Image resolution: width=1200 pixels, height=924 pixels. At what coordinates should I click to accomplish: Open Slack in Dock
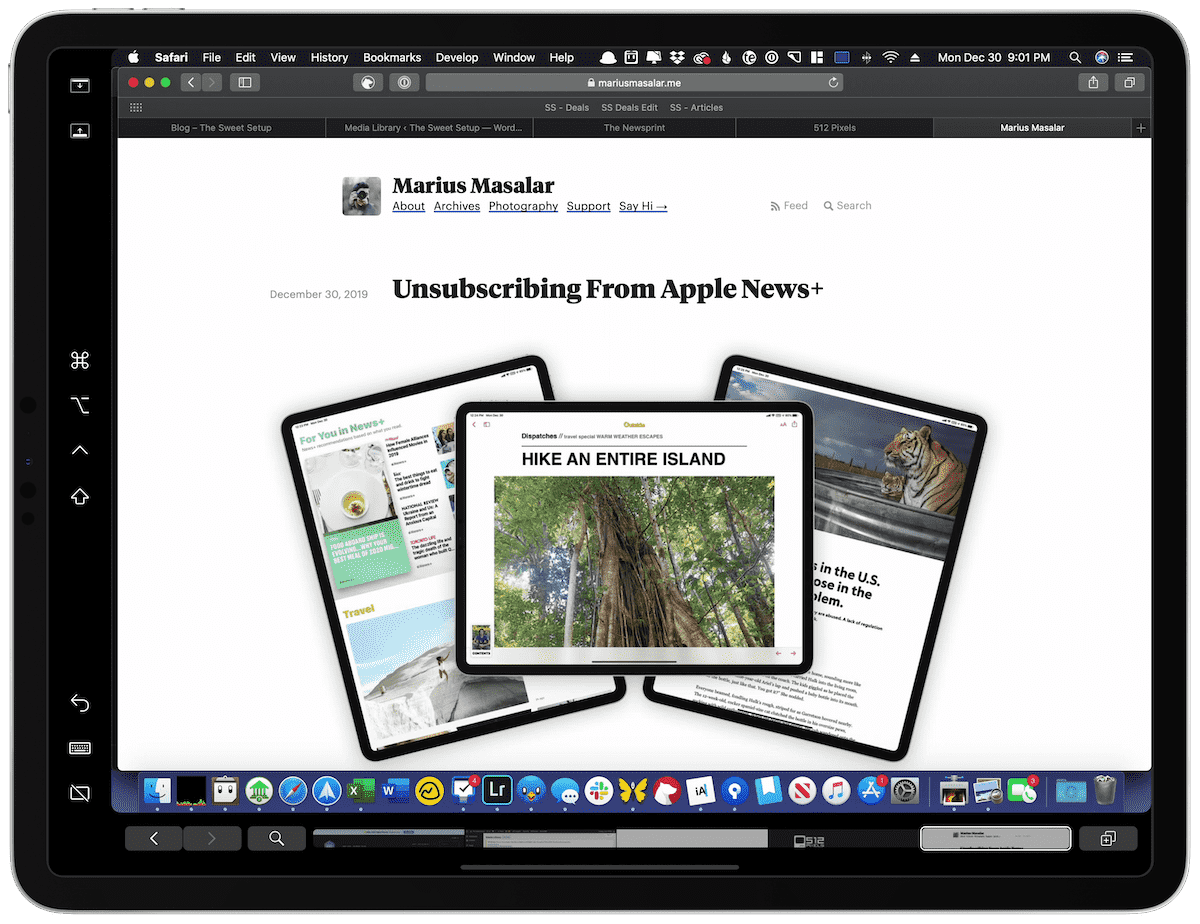pos(599,791)
